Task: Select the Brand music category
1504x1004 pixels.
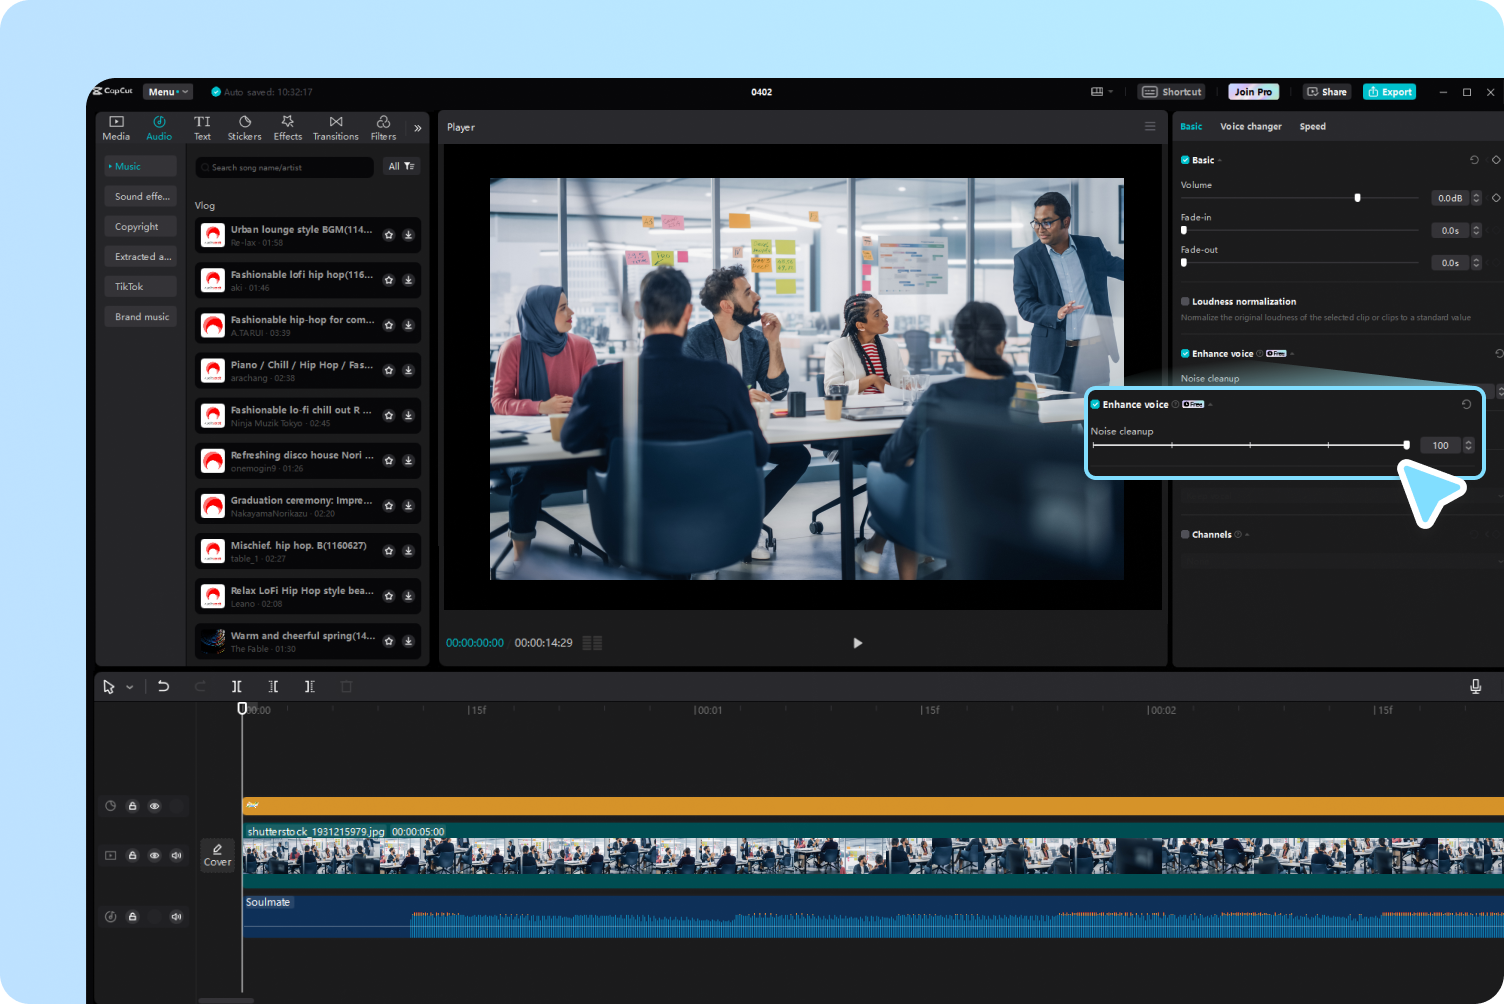Action: [141, 317]
